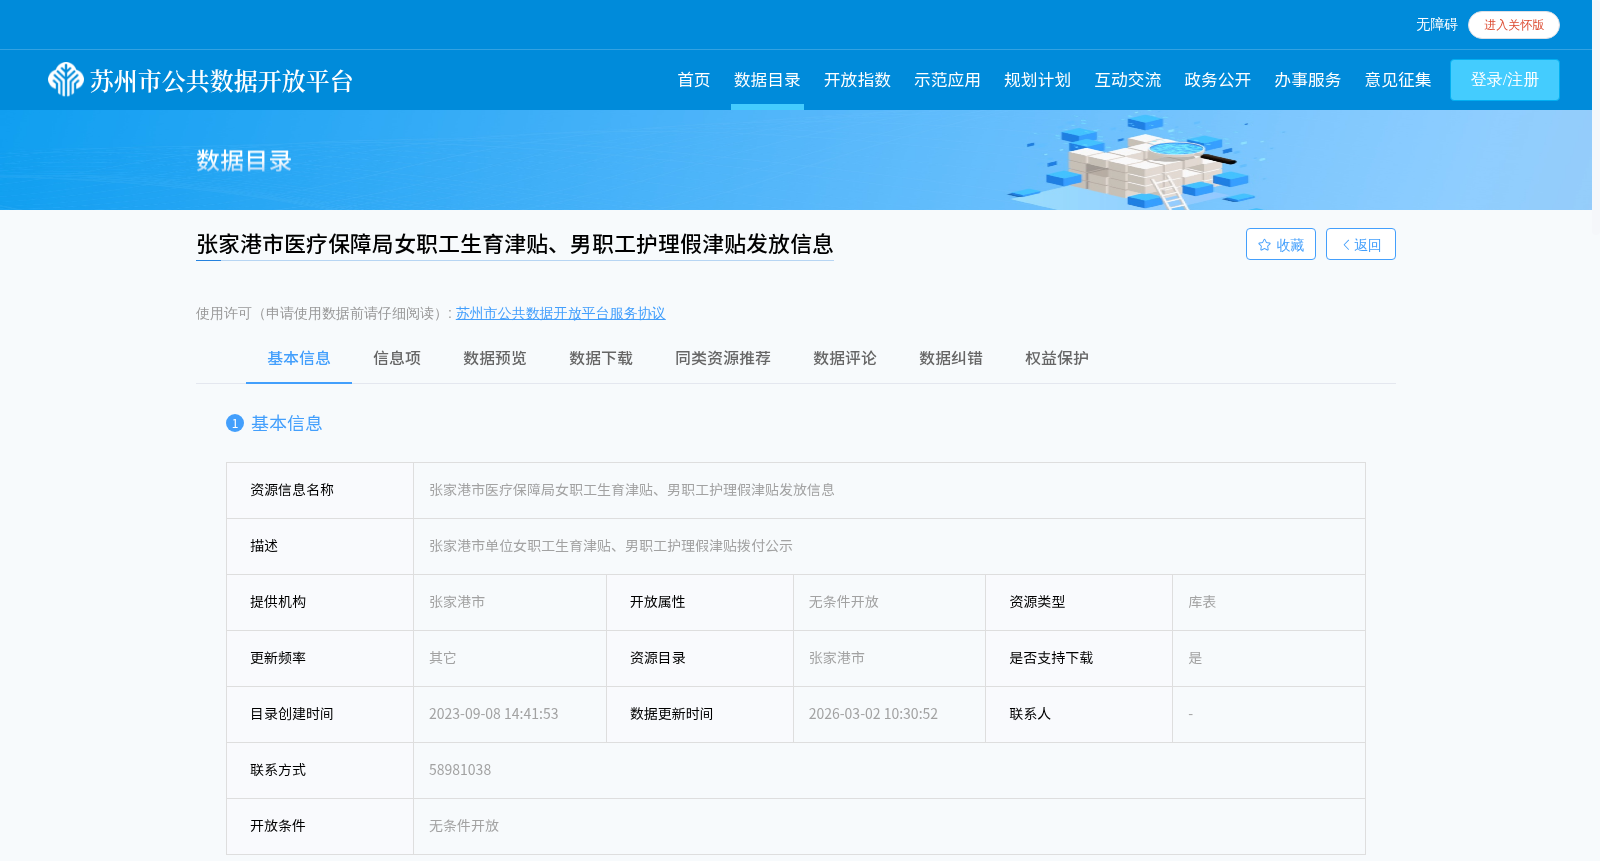
Task: Switch to the 数据纠错 tab
Action: (x=951, y=358)
